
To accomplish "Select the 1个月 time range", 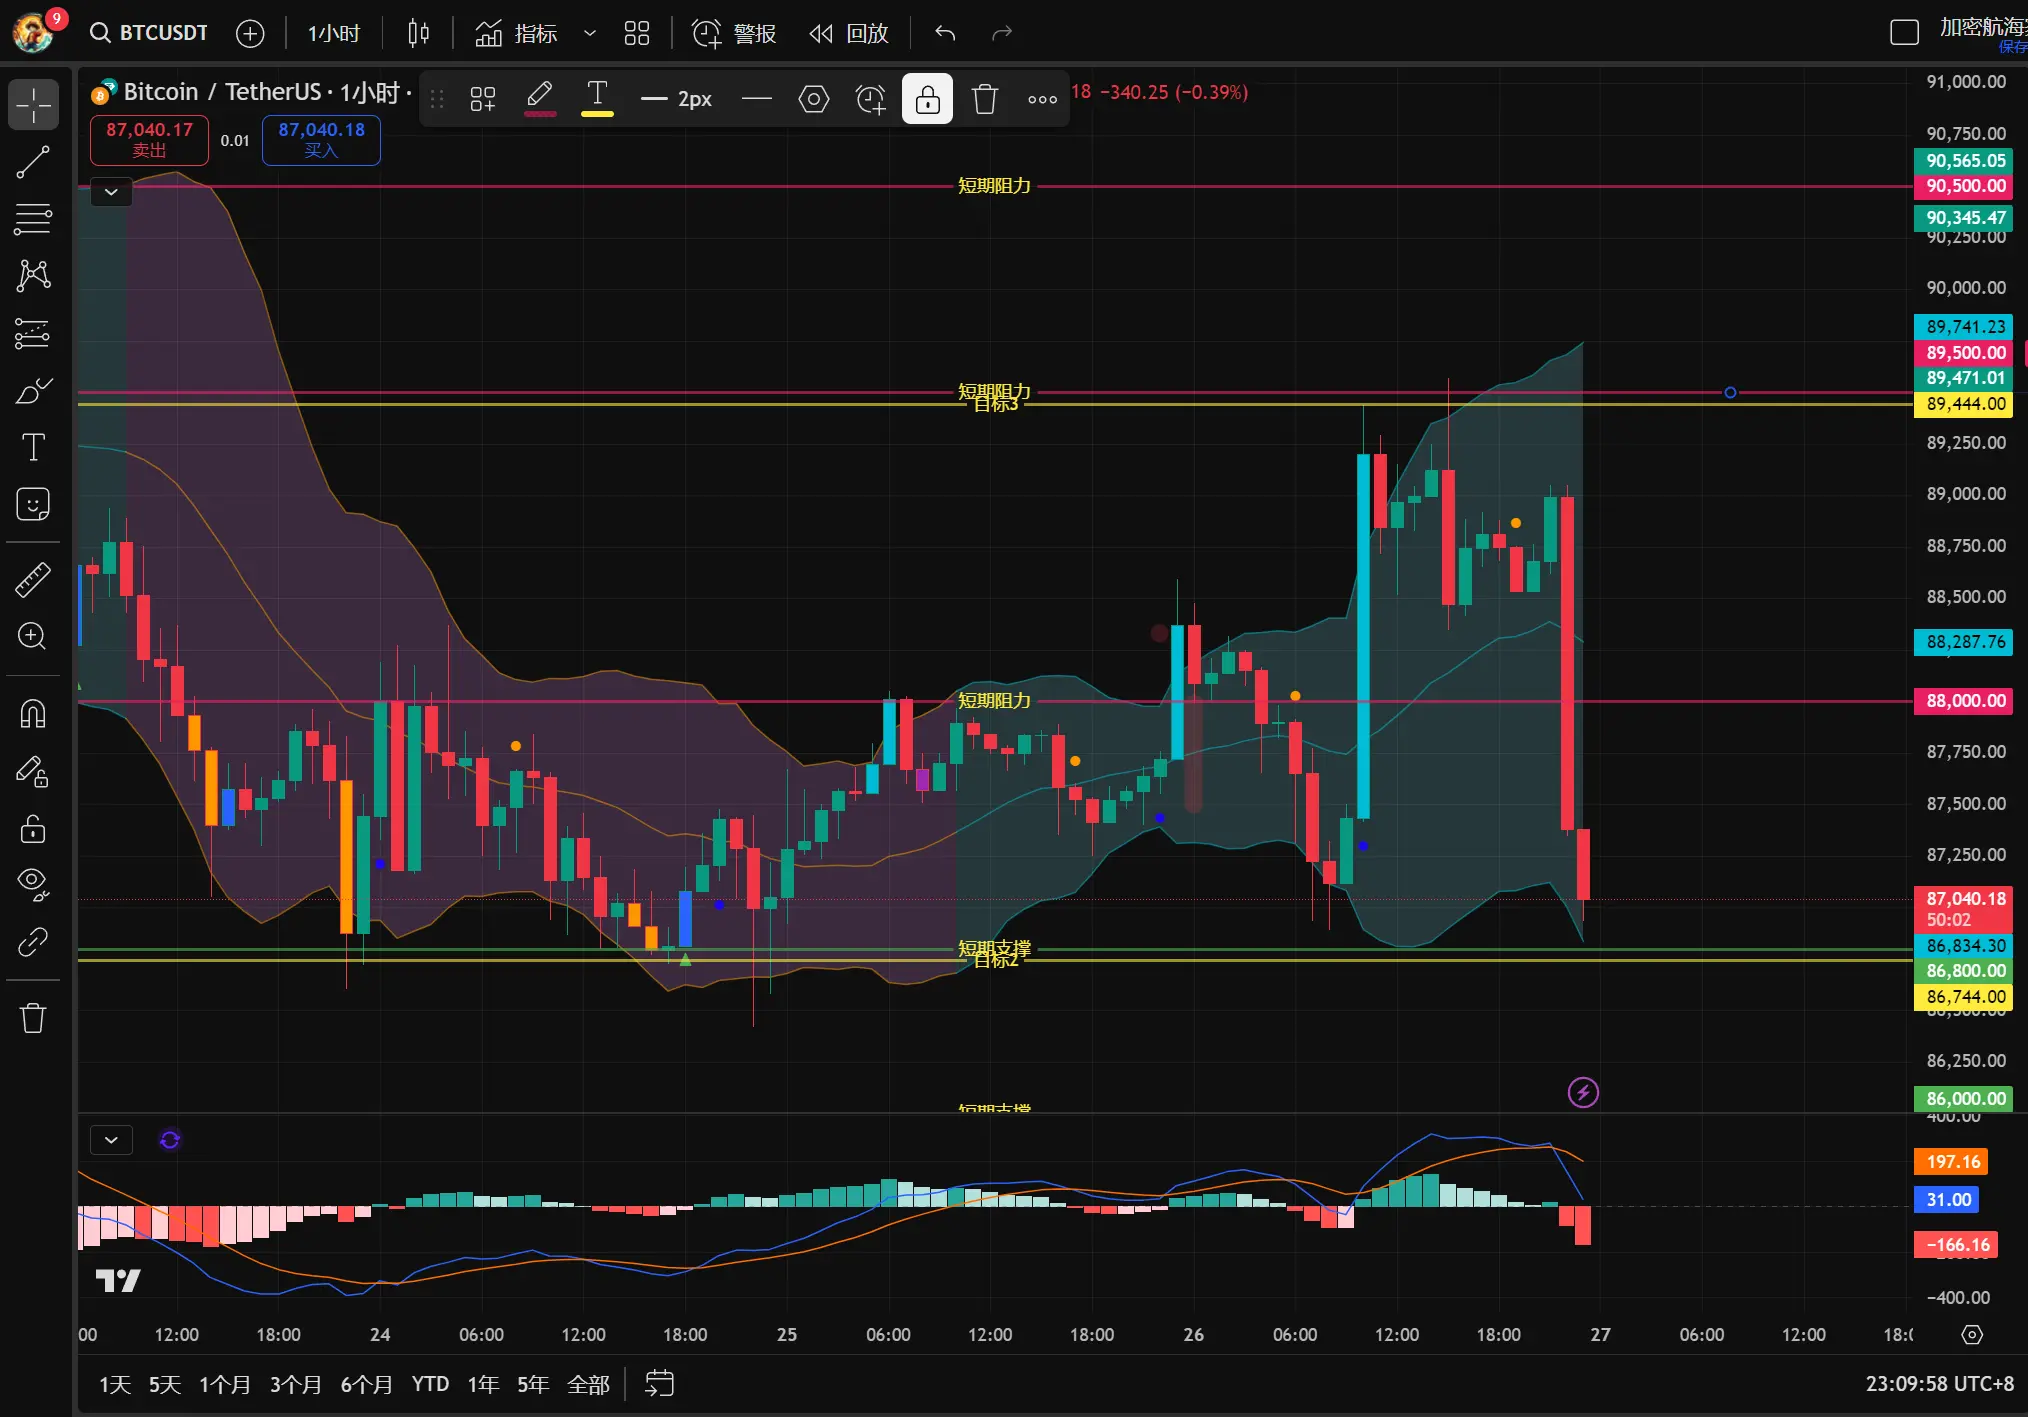I will 224,1384.
